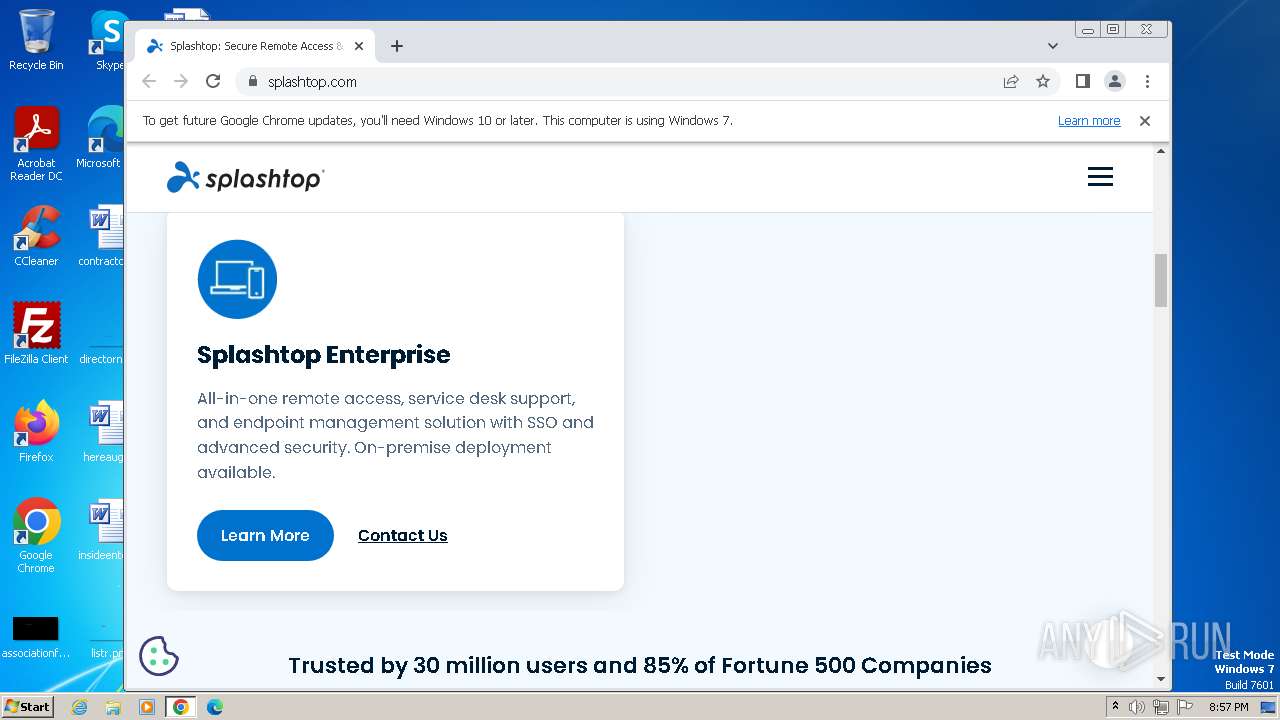1280x720 pixels.
Task: Go forward in Chrome history
Action: (x=181, y=82)
